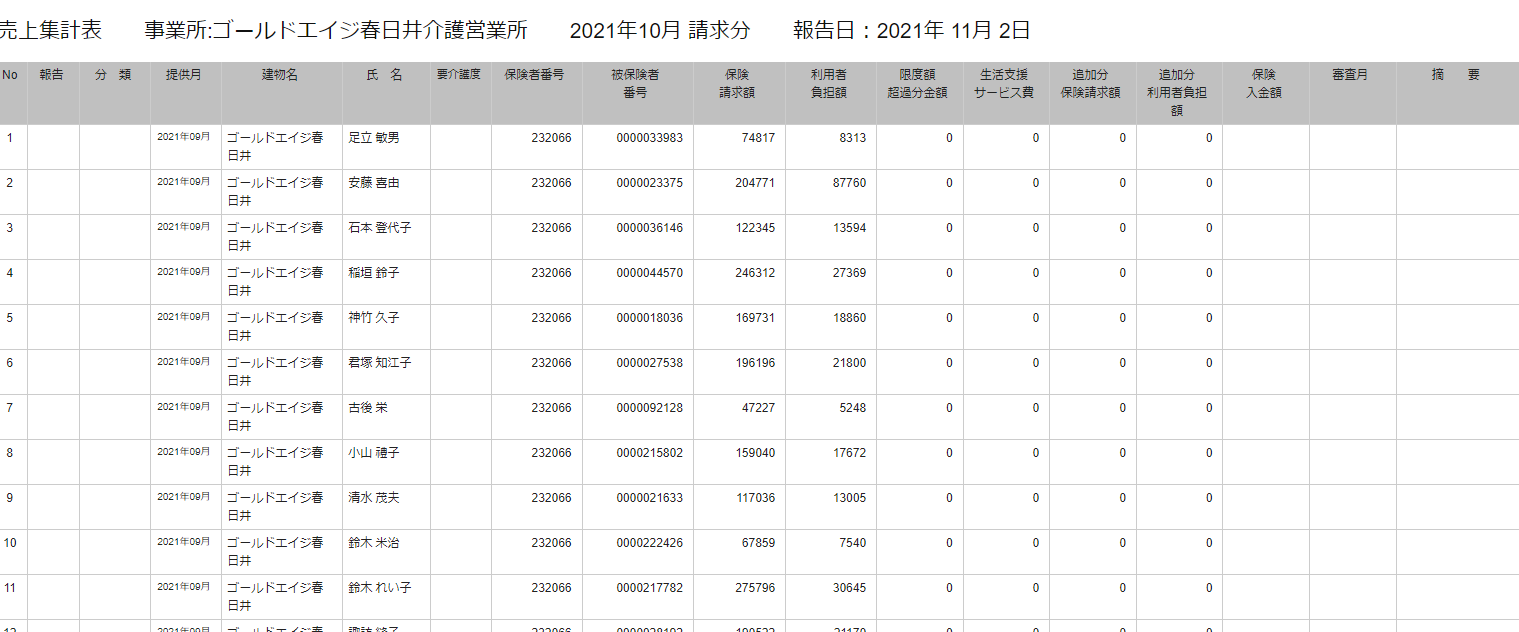The image size is (1519, 632).
Task: Click the 提供月 column header
Action: pos(185,75)
